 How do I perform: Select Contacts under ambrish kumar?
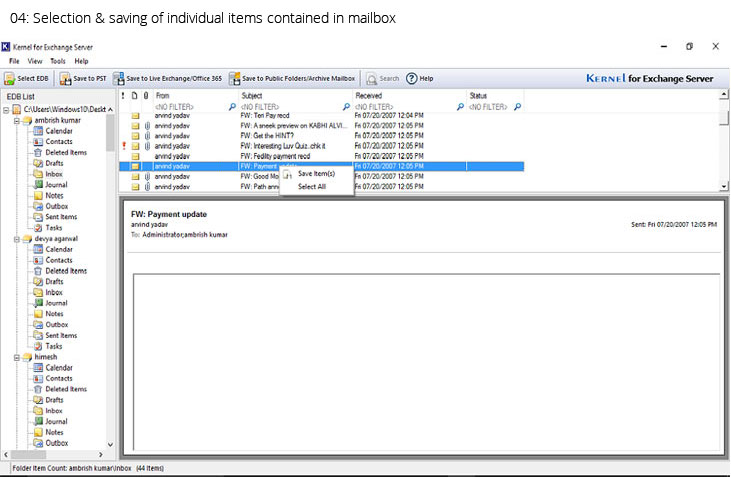pos(59,142)
